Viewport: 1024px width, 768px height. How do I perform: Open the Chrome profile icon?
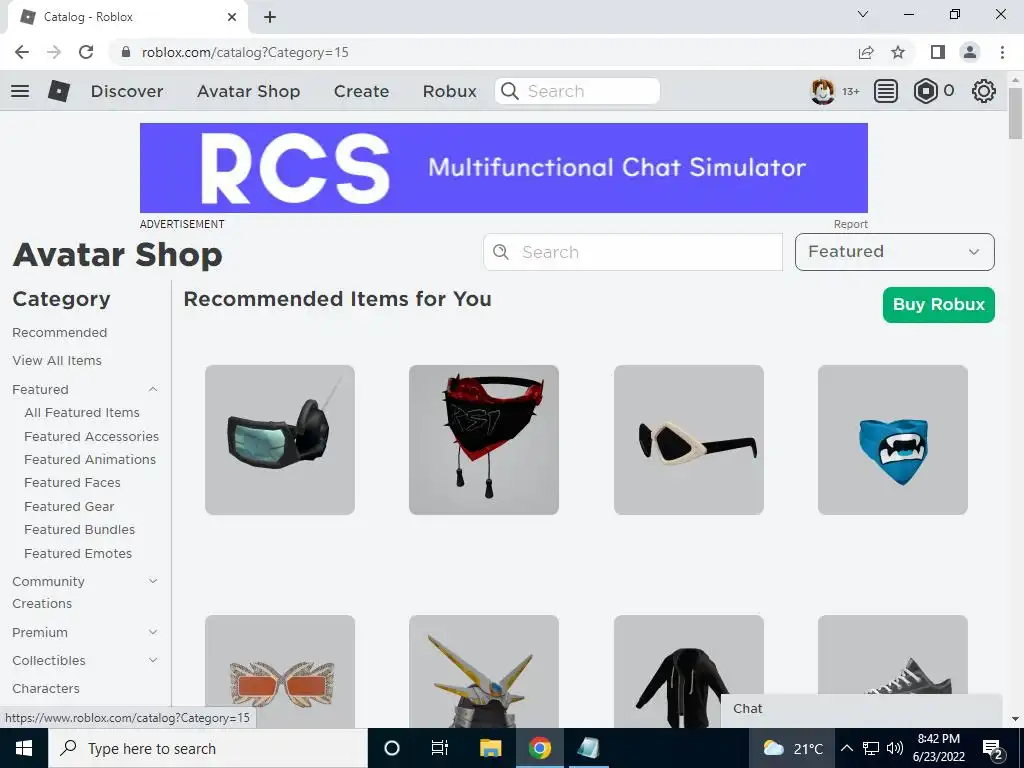(970, 52)
